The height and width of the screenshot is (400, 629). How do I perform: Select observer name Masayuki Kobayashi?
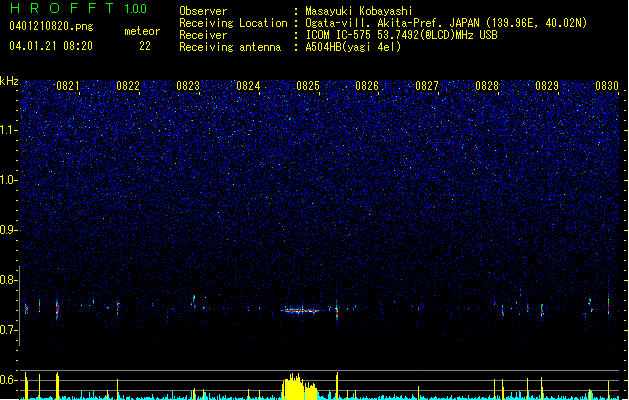(359, 11)
